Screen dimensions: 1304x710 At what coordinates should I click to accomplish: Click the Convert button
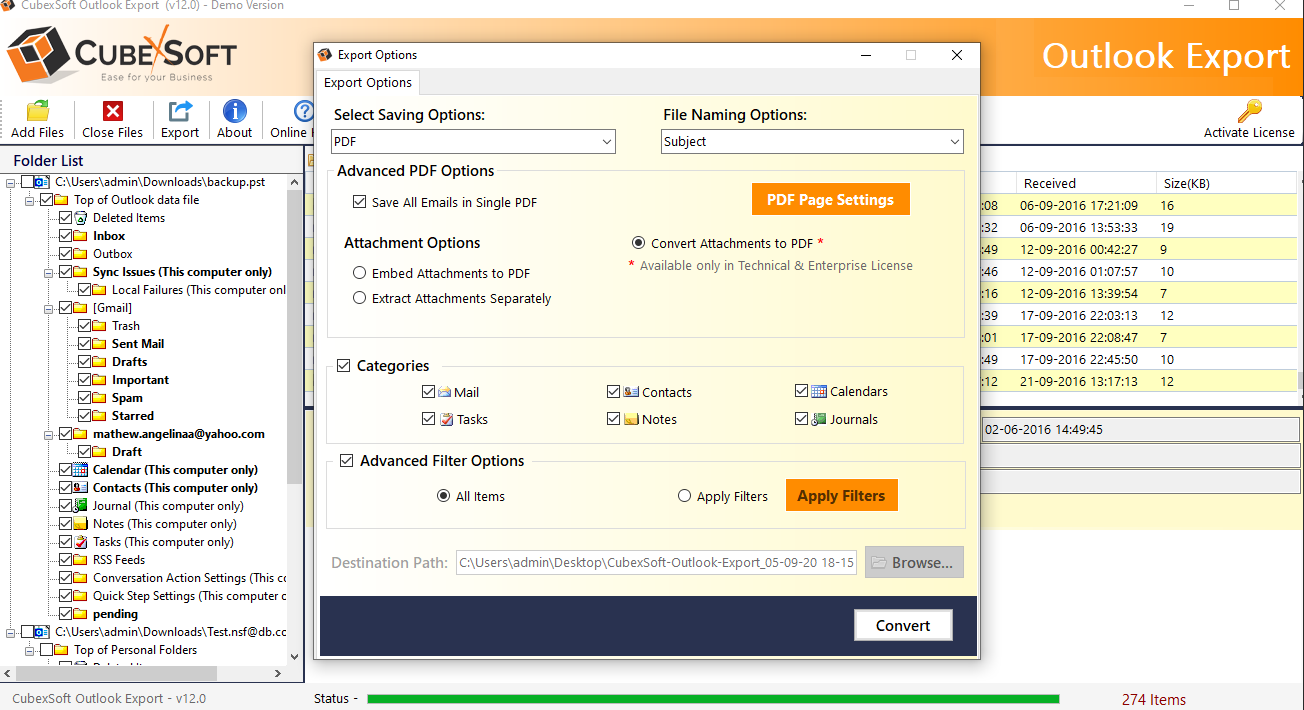coord(903,625)
